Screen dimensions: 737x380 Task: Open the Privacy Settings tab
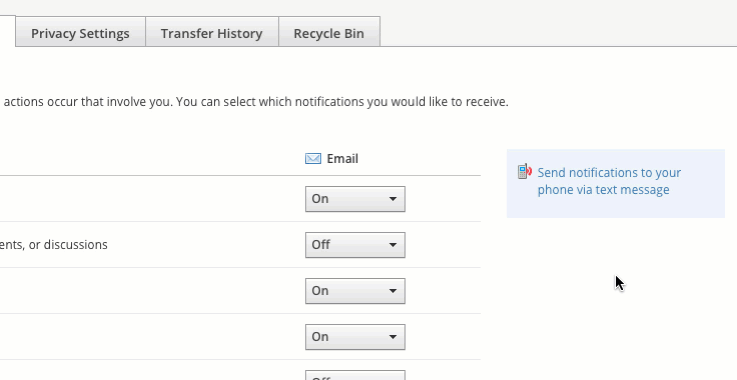point(80,33)
